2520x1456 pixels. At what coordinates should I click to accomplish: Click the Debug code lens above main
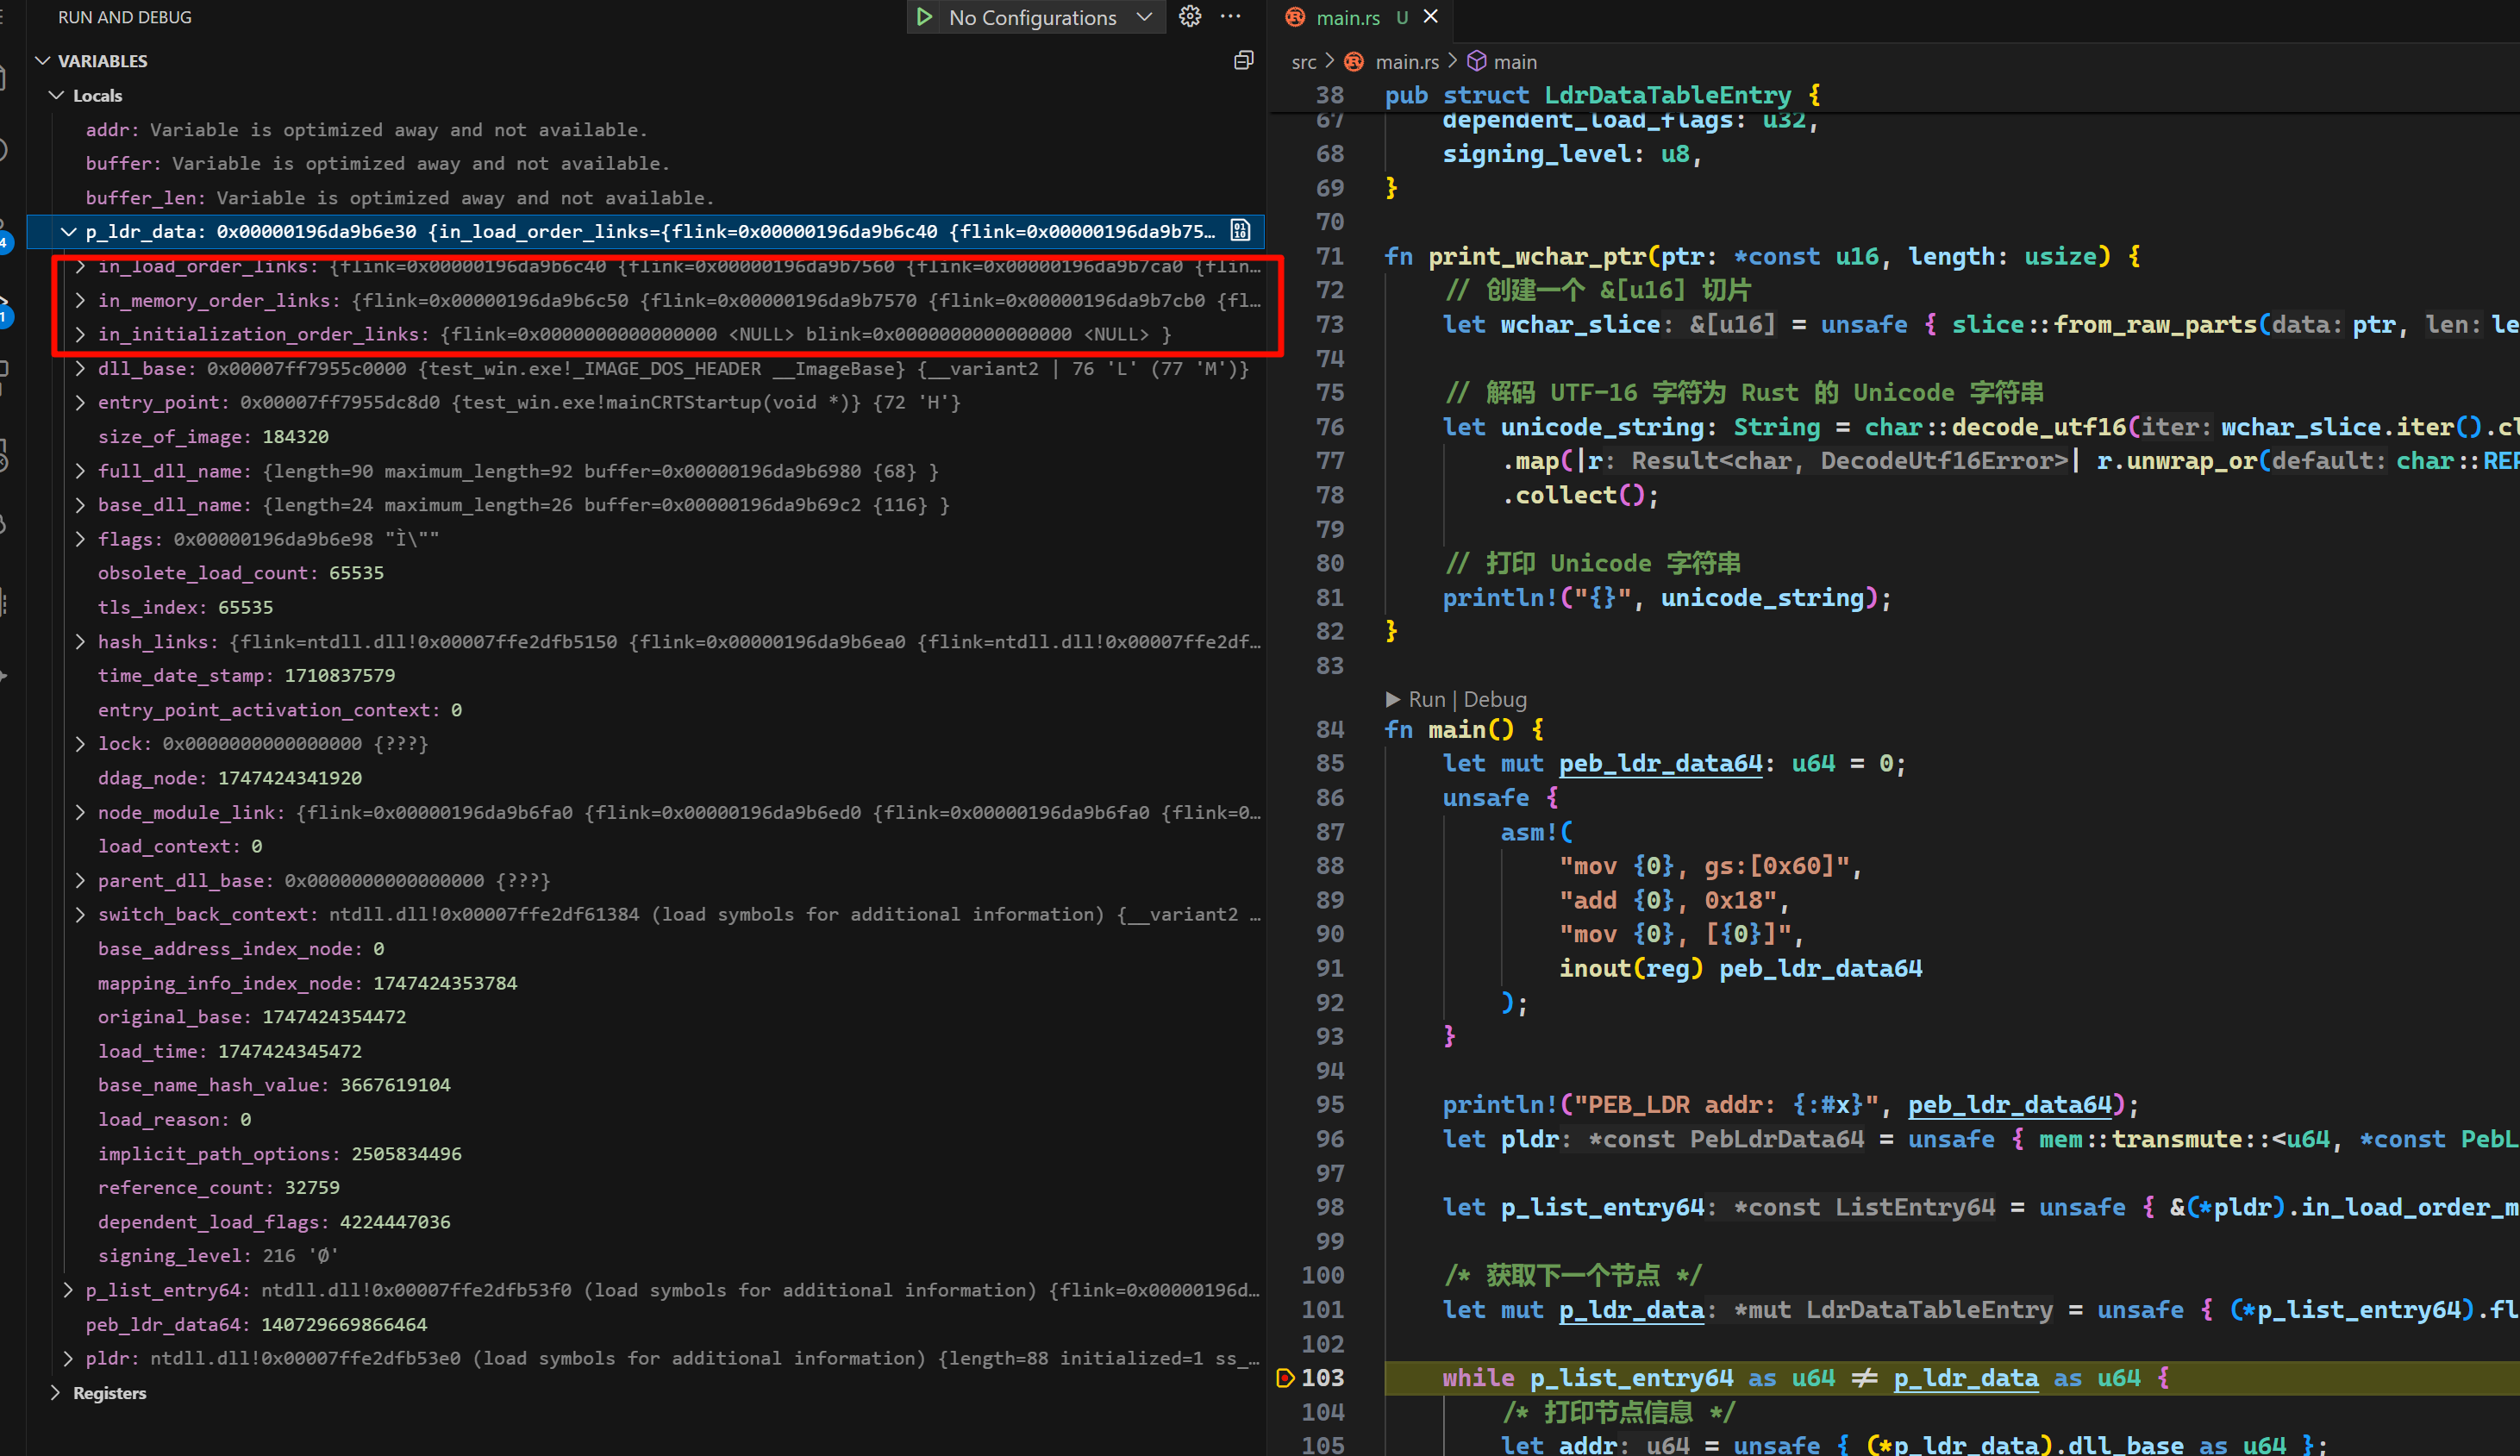[1495, 699]
